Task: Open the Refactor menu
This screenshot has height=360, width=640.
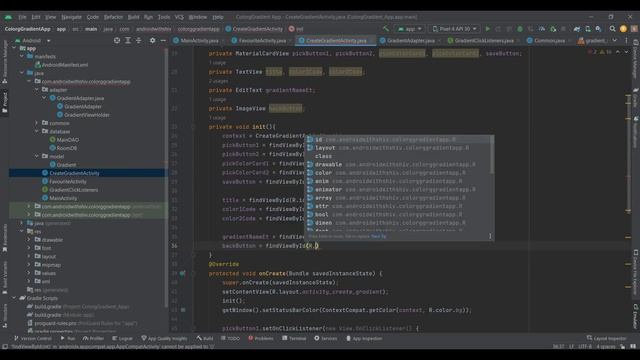Action: point(113,17)
